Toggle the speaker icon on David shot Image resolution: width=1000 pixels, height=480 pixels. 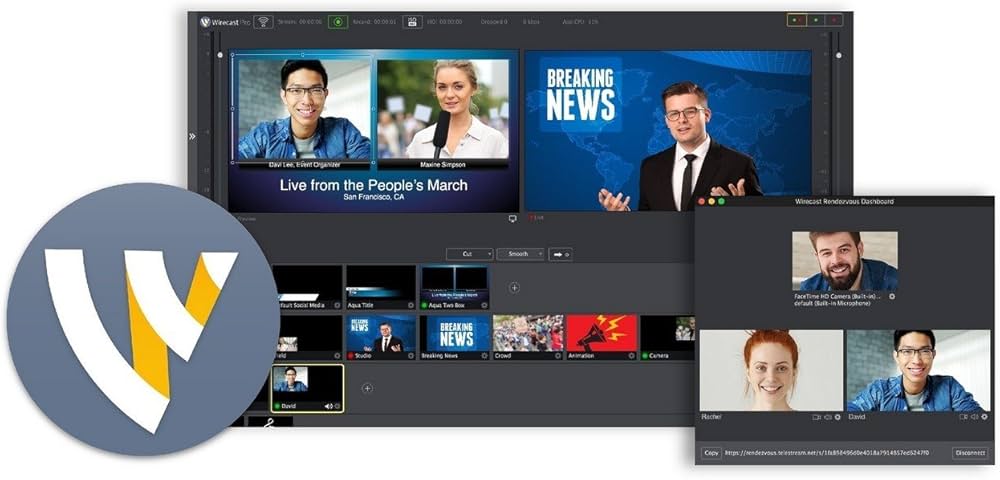point(328,406)
